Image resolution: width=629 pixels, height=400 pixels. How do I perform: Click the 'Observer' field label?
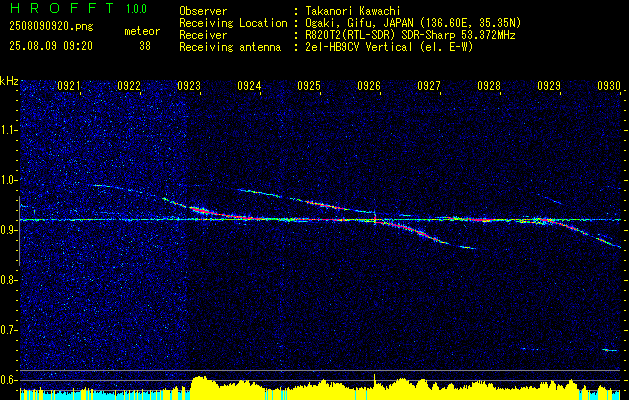(x=203, y=11)
